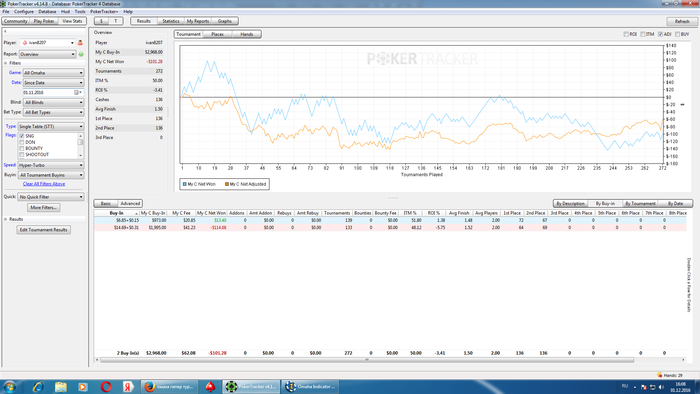Click the Windows Start button
This screenshot has width=700, height=394.
click(x=10, y=386)
